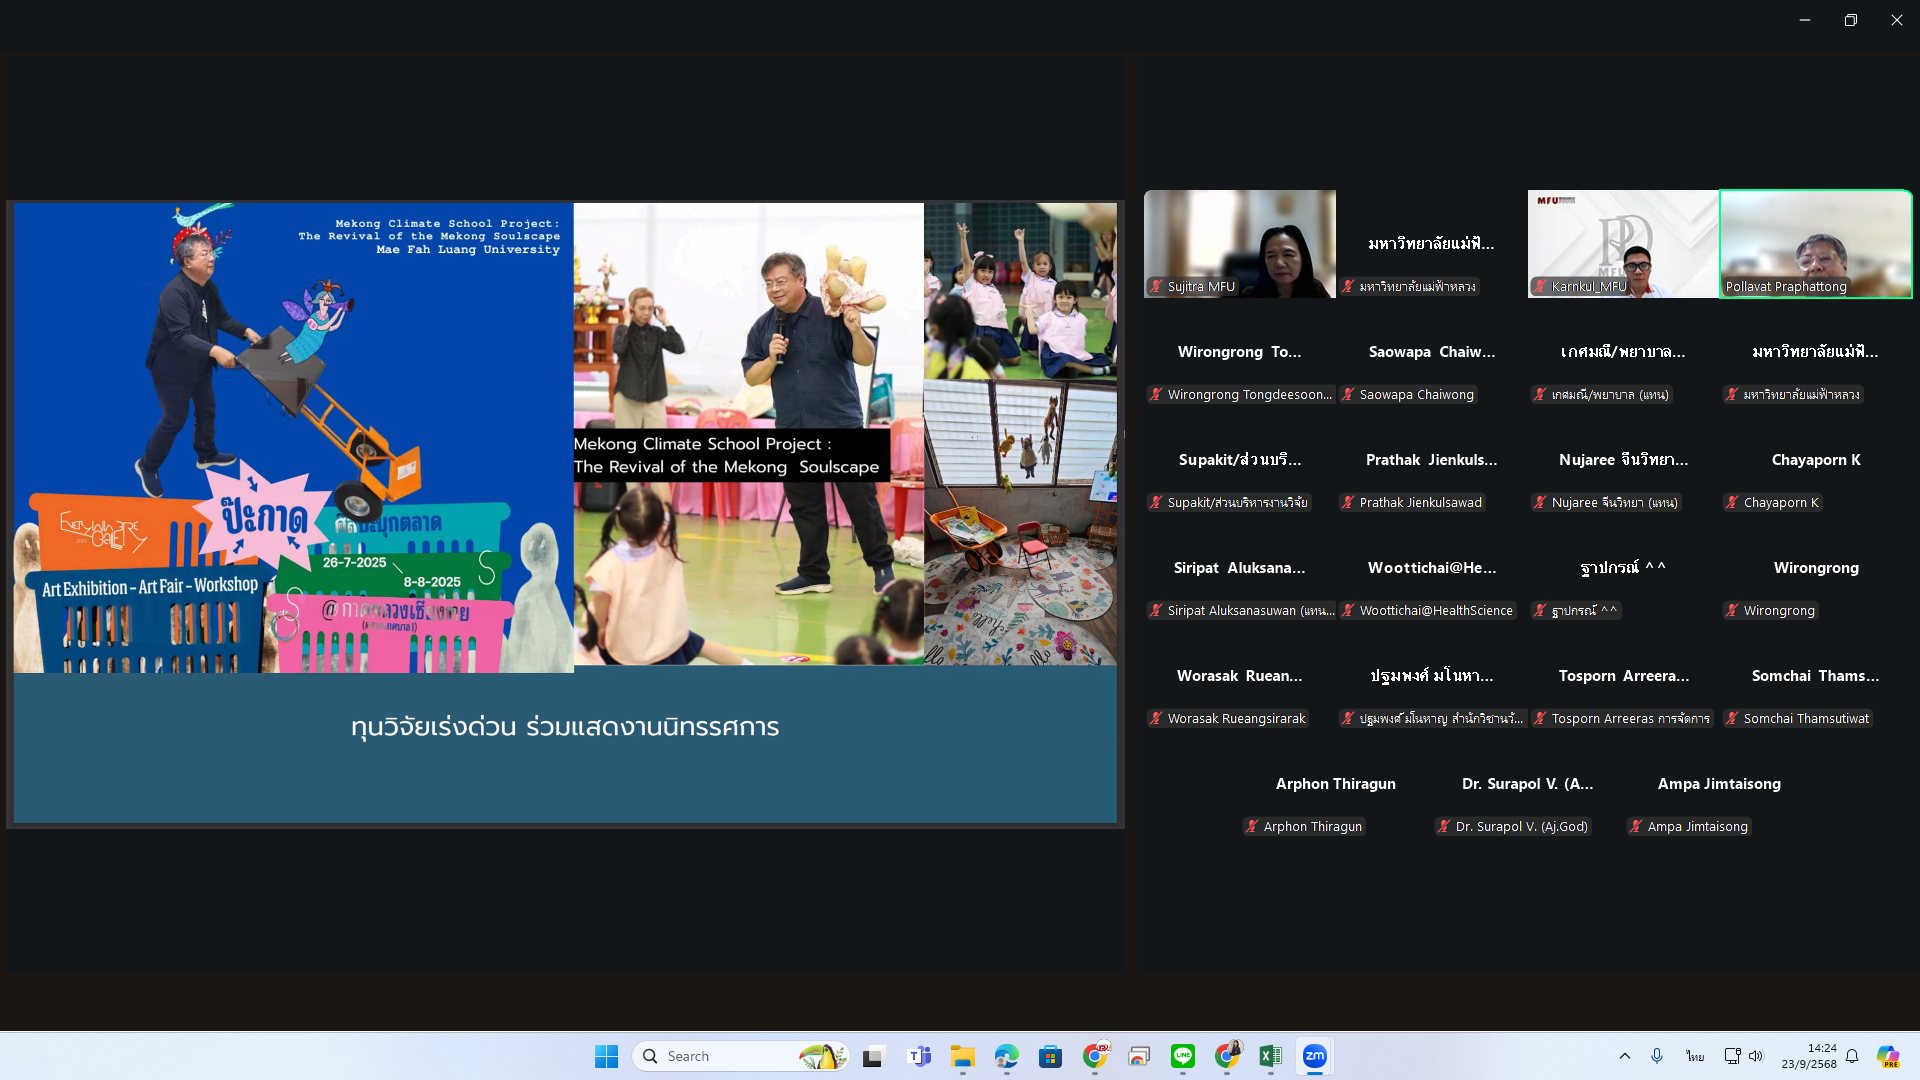
Task: Launch Microsoft Teams from taskbar
Action: click(919, 1056)
